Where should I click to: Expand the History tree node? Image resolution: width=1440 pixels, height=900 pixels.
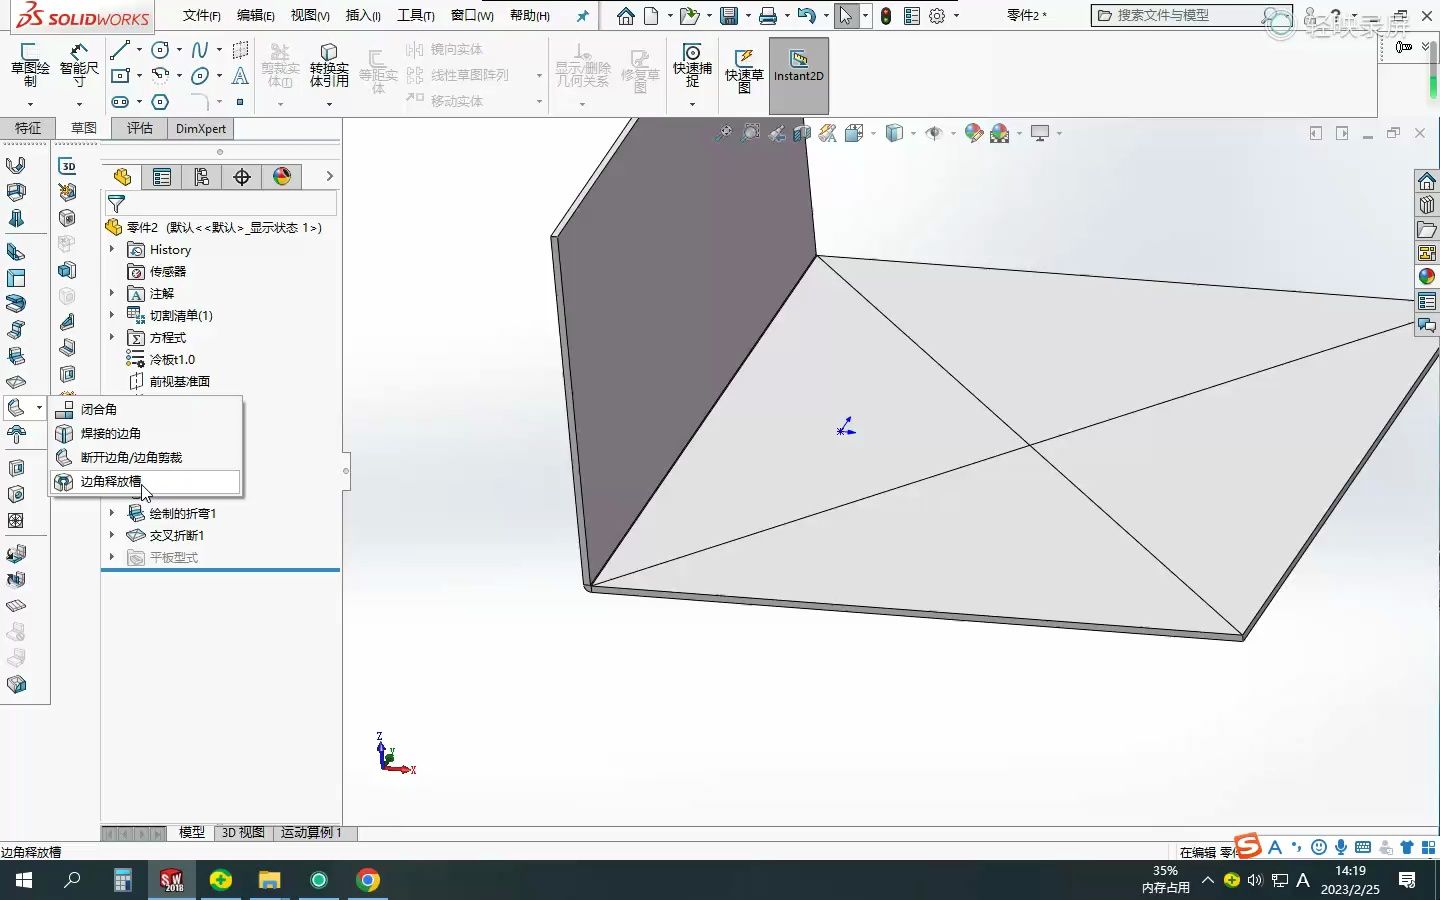coord(112,249)
